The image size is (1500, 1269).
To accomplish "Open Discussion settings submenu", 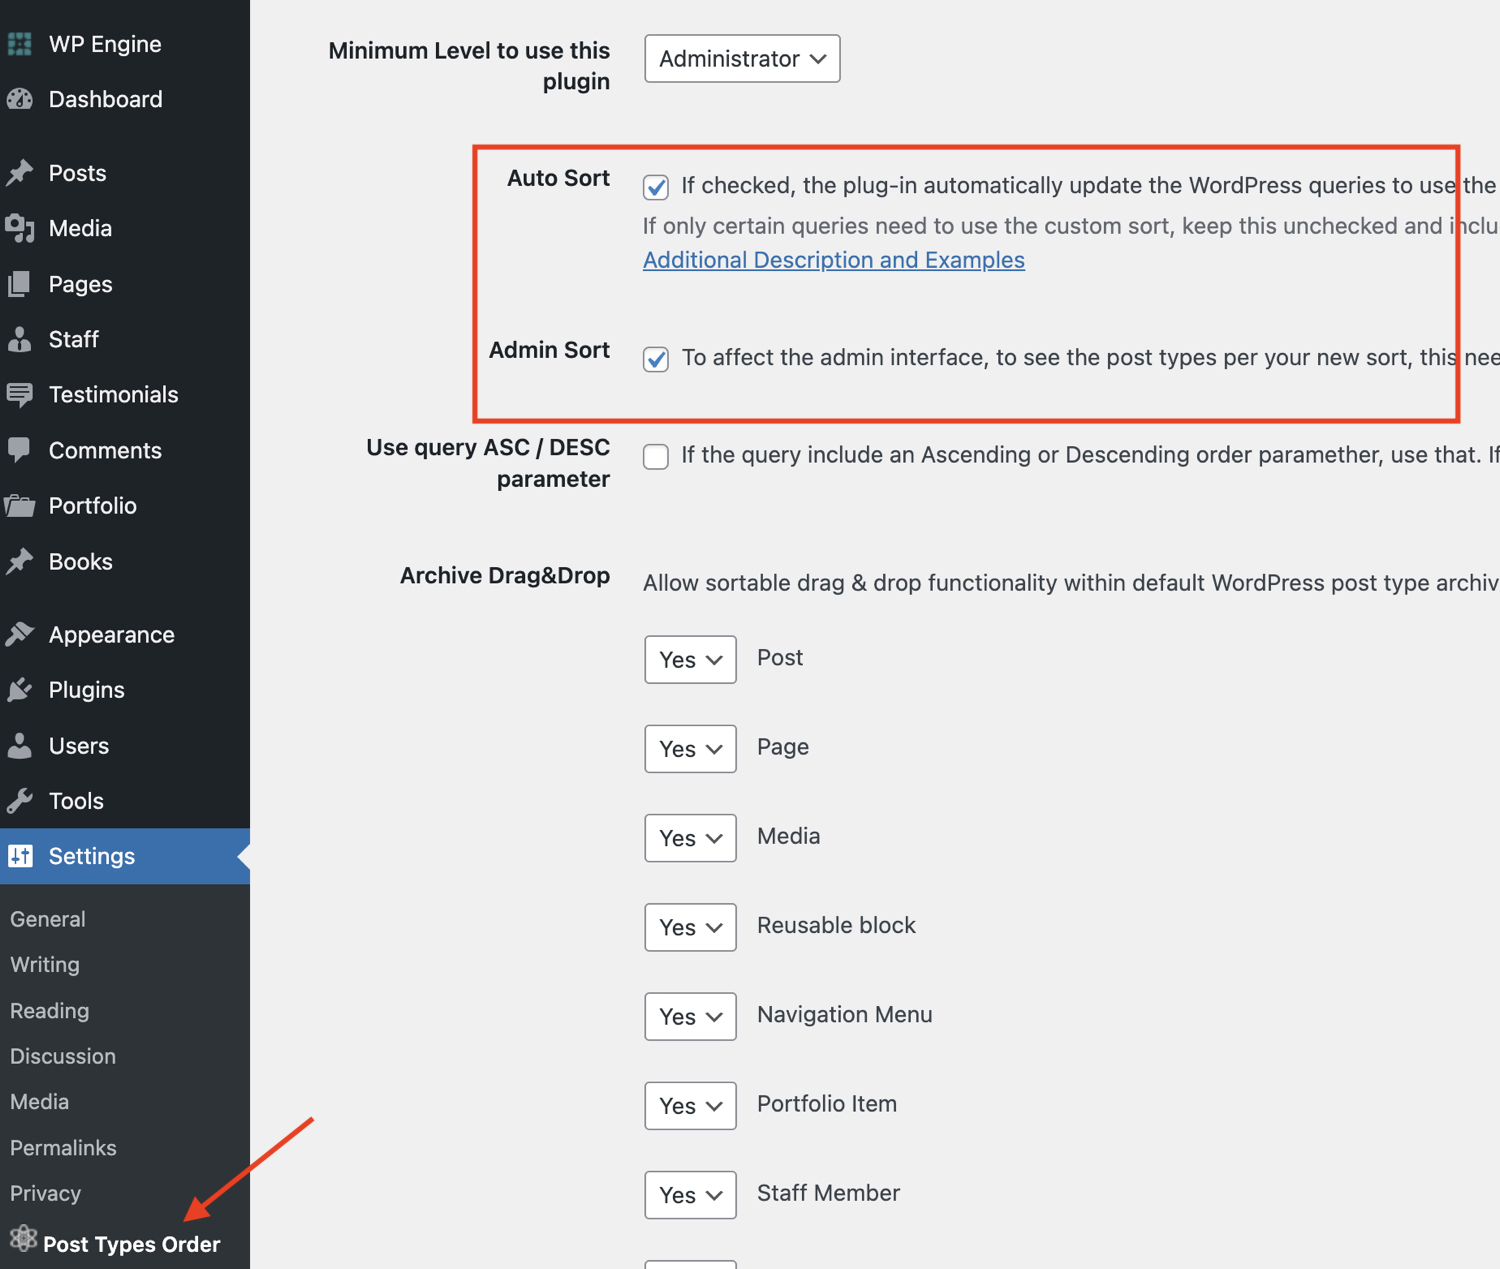I will click(63, 1056).
